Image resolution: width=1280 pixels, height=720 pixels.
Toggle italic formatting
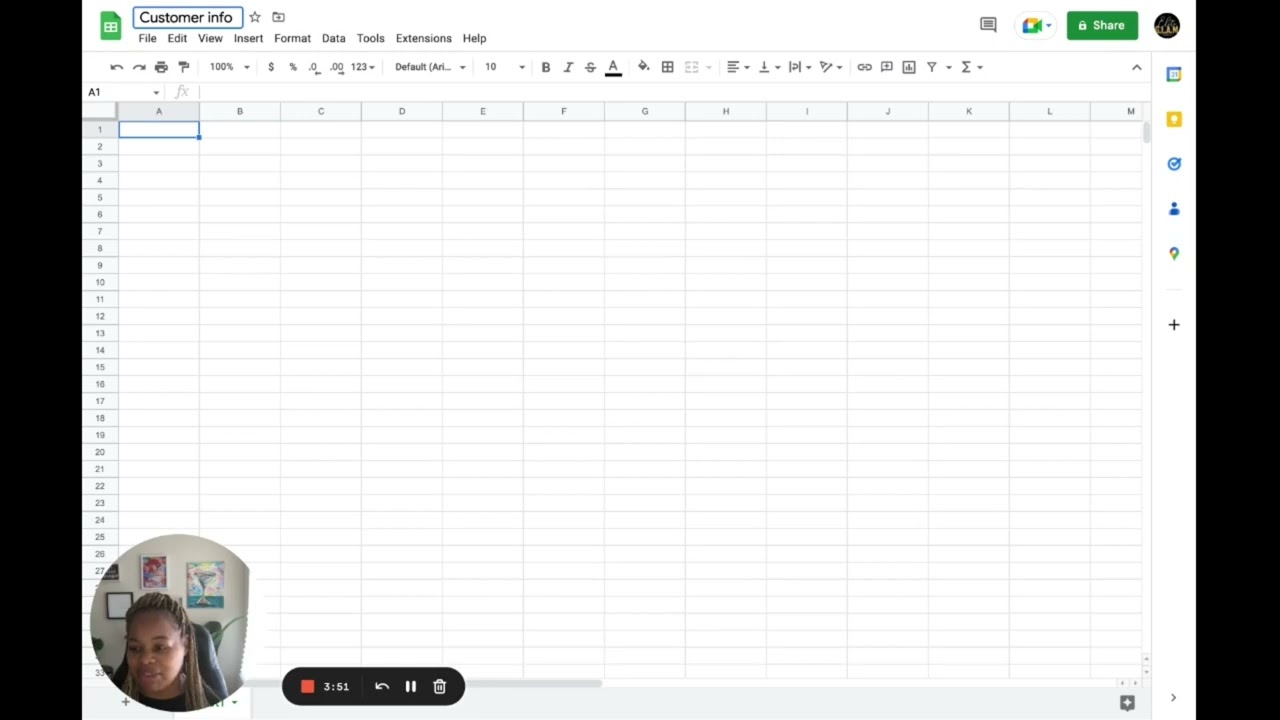click(568, 67)
